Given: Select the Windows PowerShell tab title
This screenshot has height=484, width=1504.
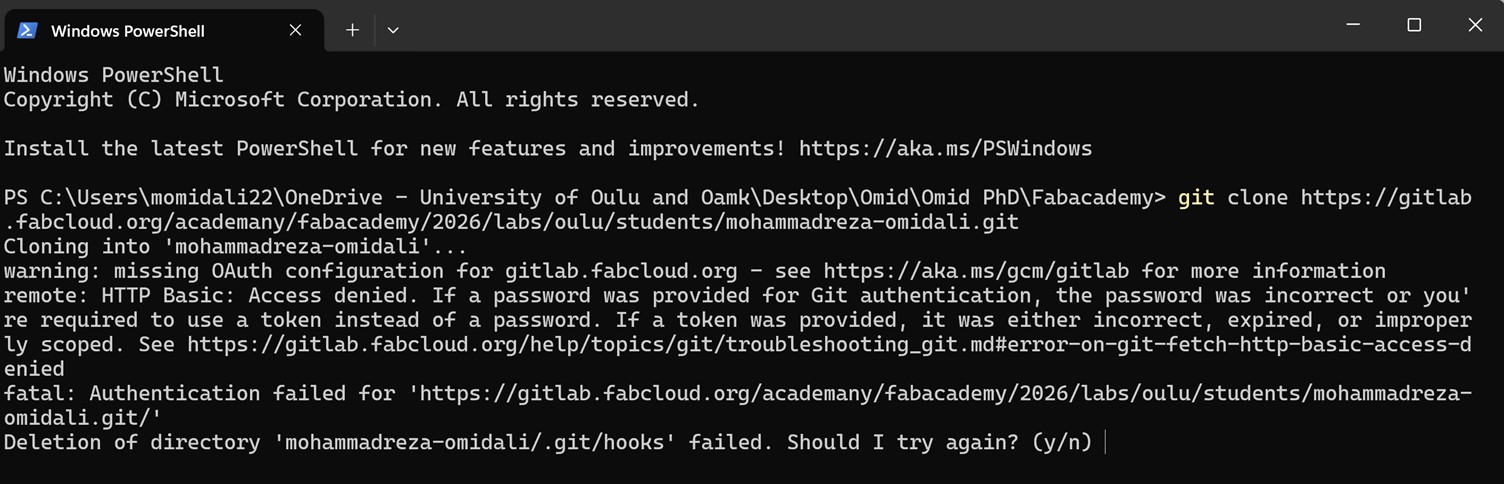Looking at the screenshot, I should (128, 31).
